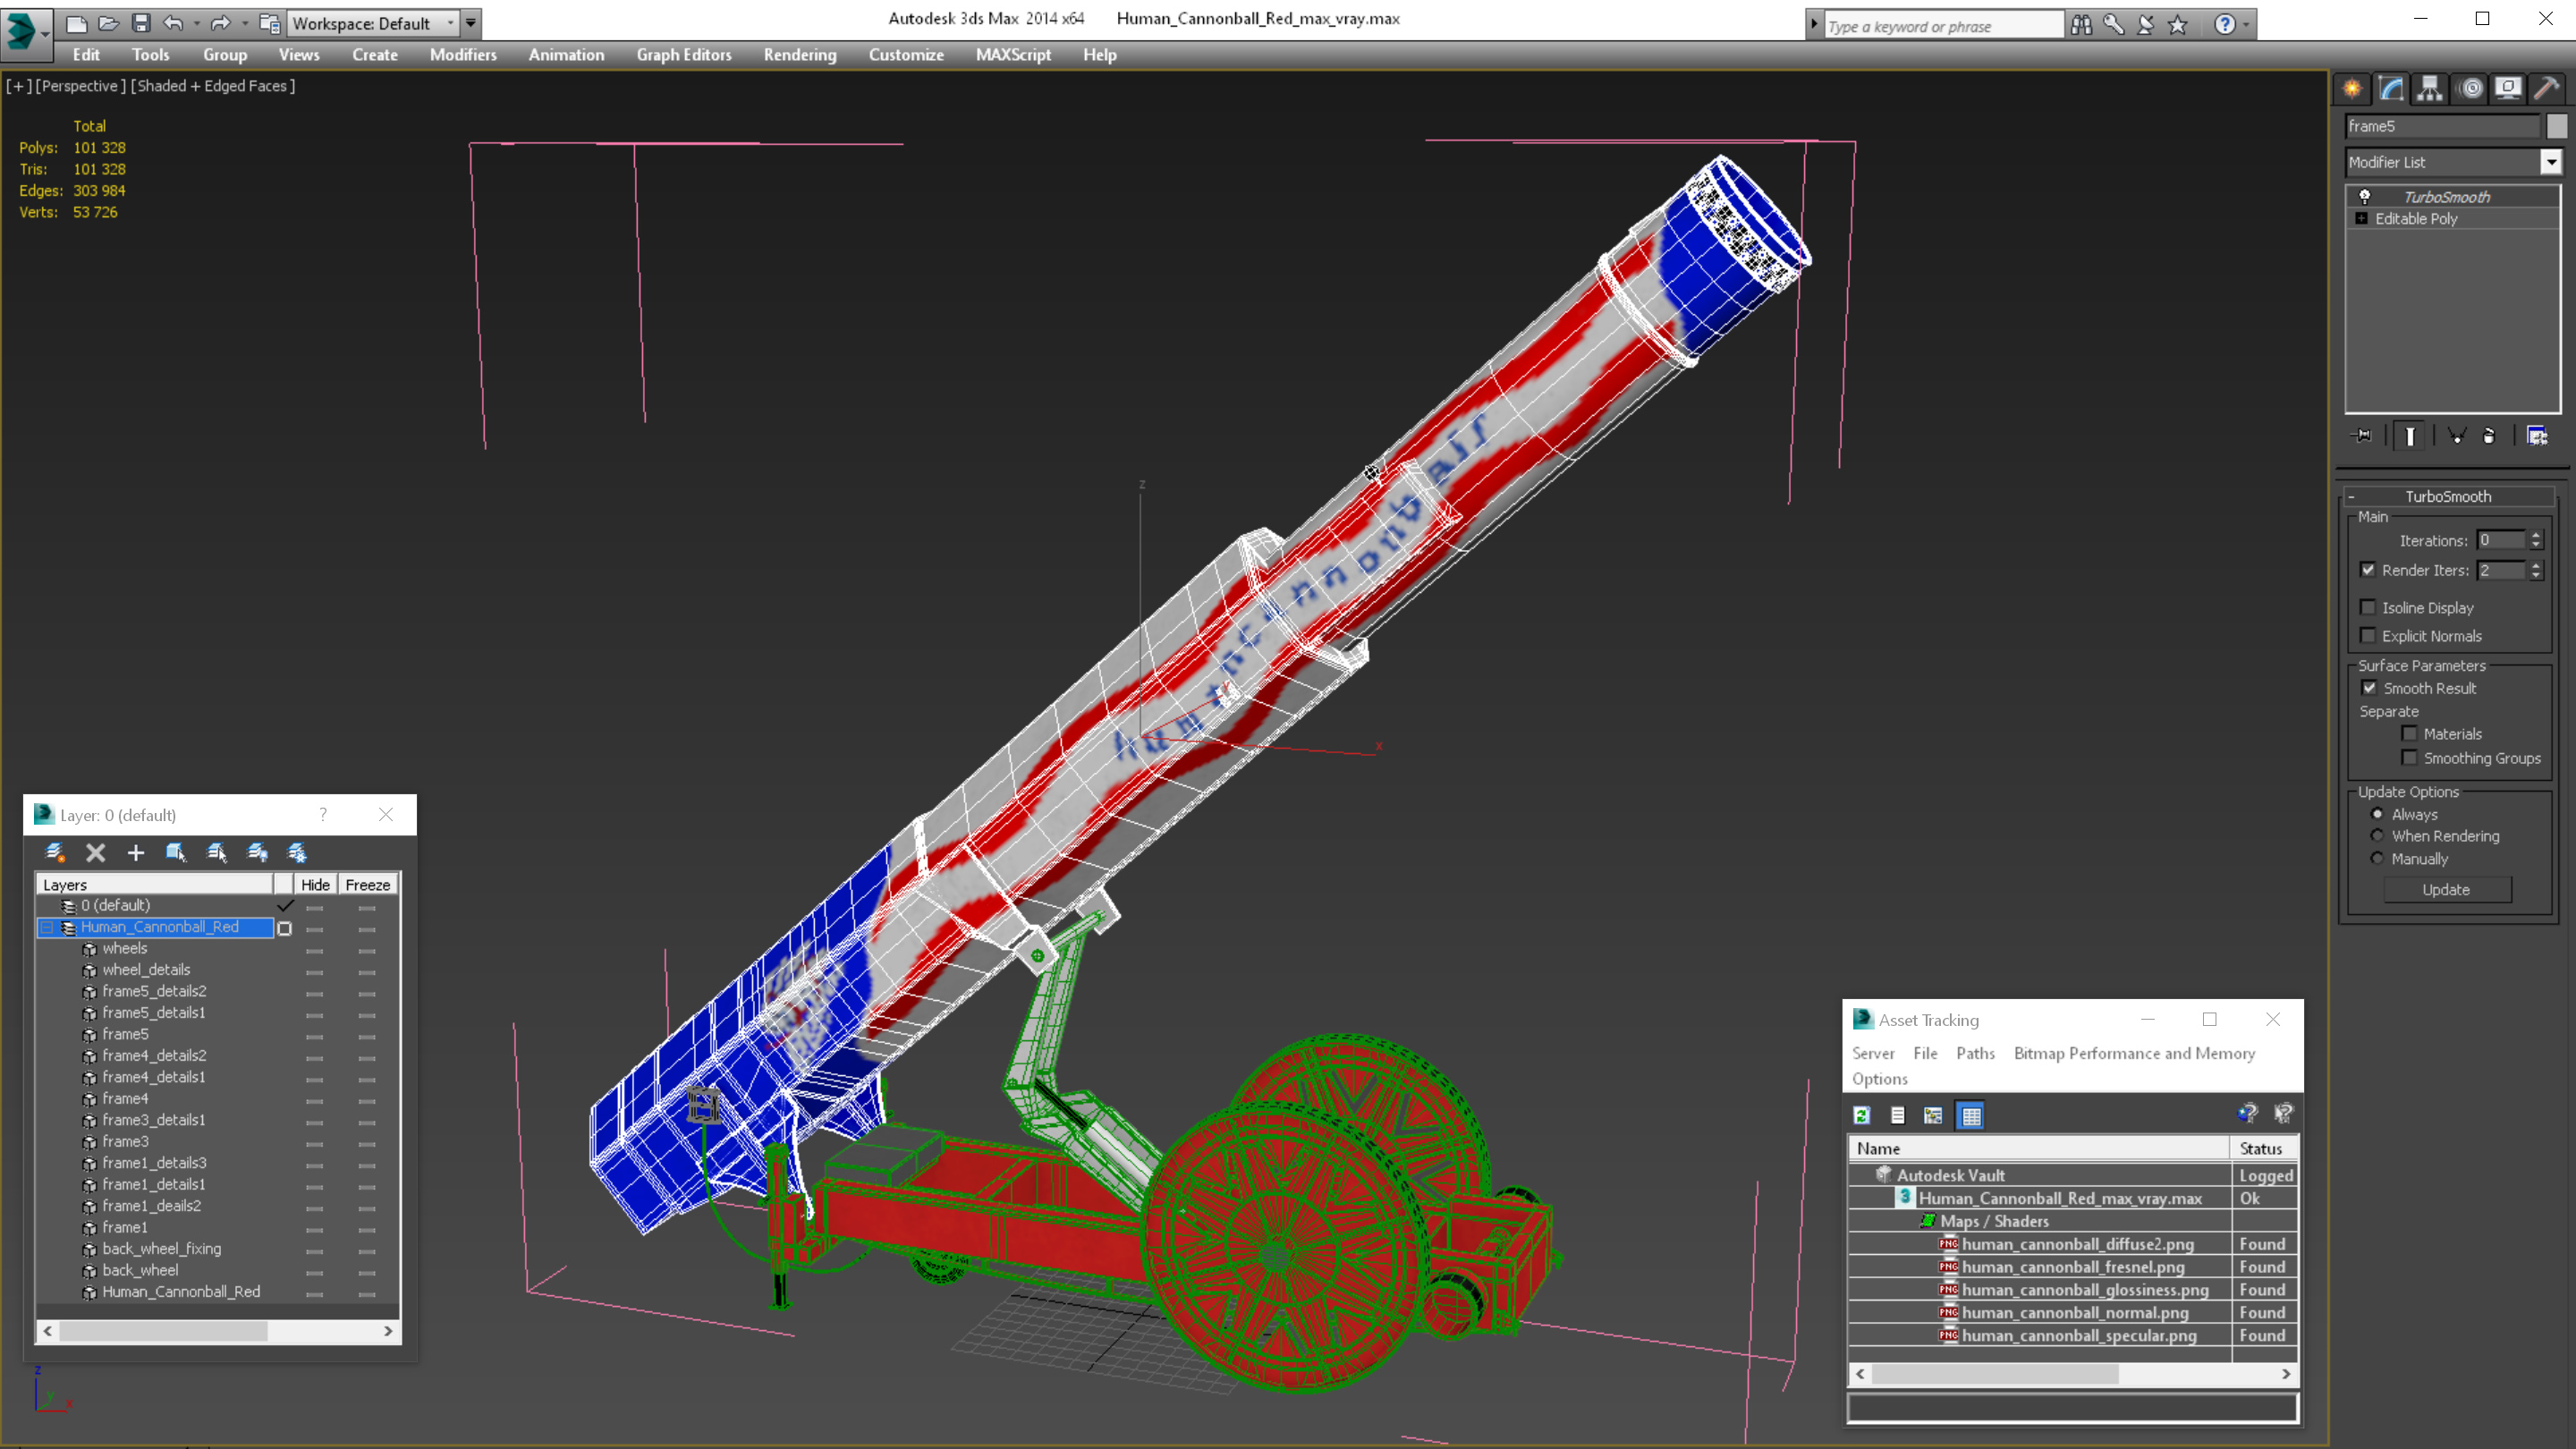The height and width of the screenshot is (1449, 2576).
Task: Enable Explicit Normals checkbox
Action: point(2368,635)
